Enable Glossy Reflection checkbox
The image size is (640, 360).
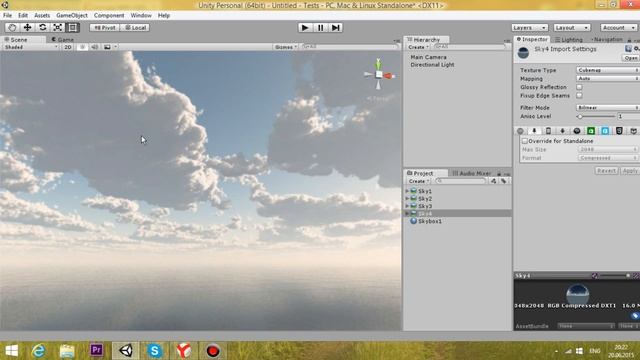pos(579,87)
